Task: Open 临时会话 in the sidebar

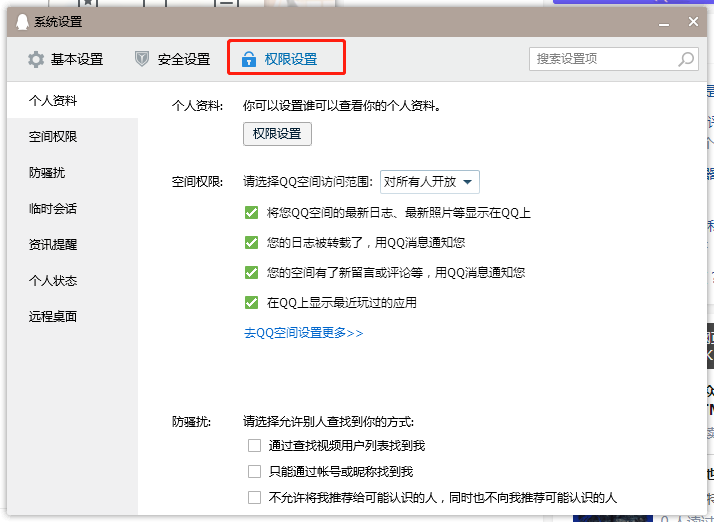Action: point(72,208)
